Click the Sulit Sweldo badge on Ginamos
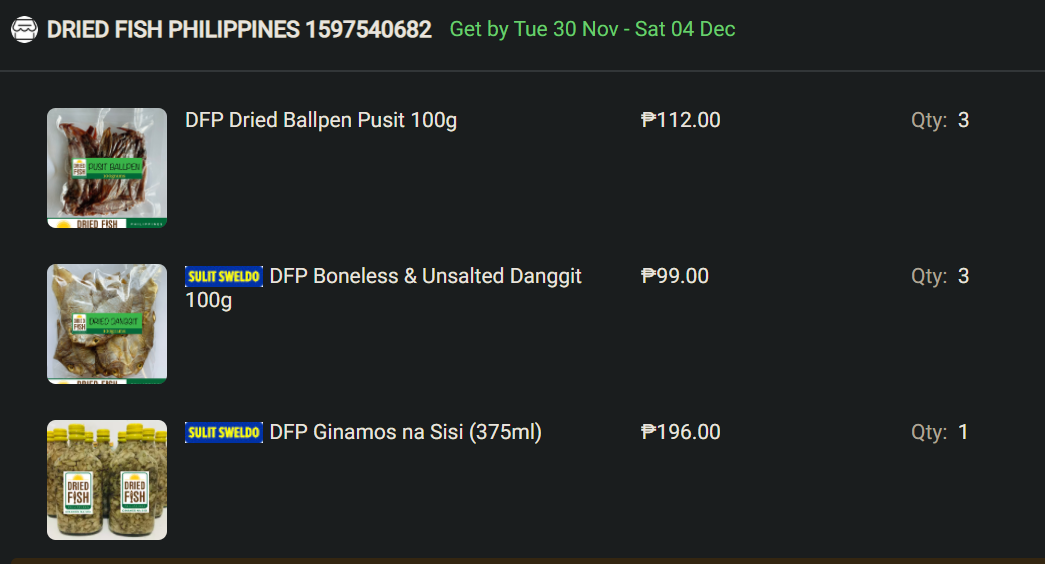The image size is (1045, 564). click(x=224, y=433)
